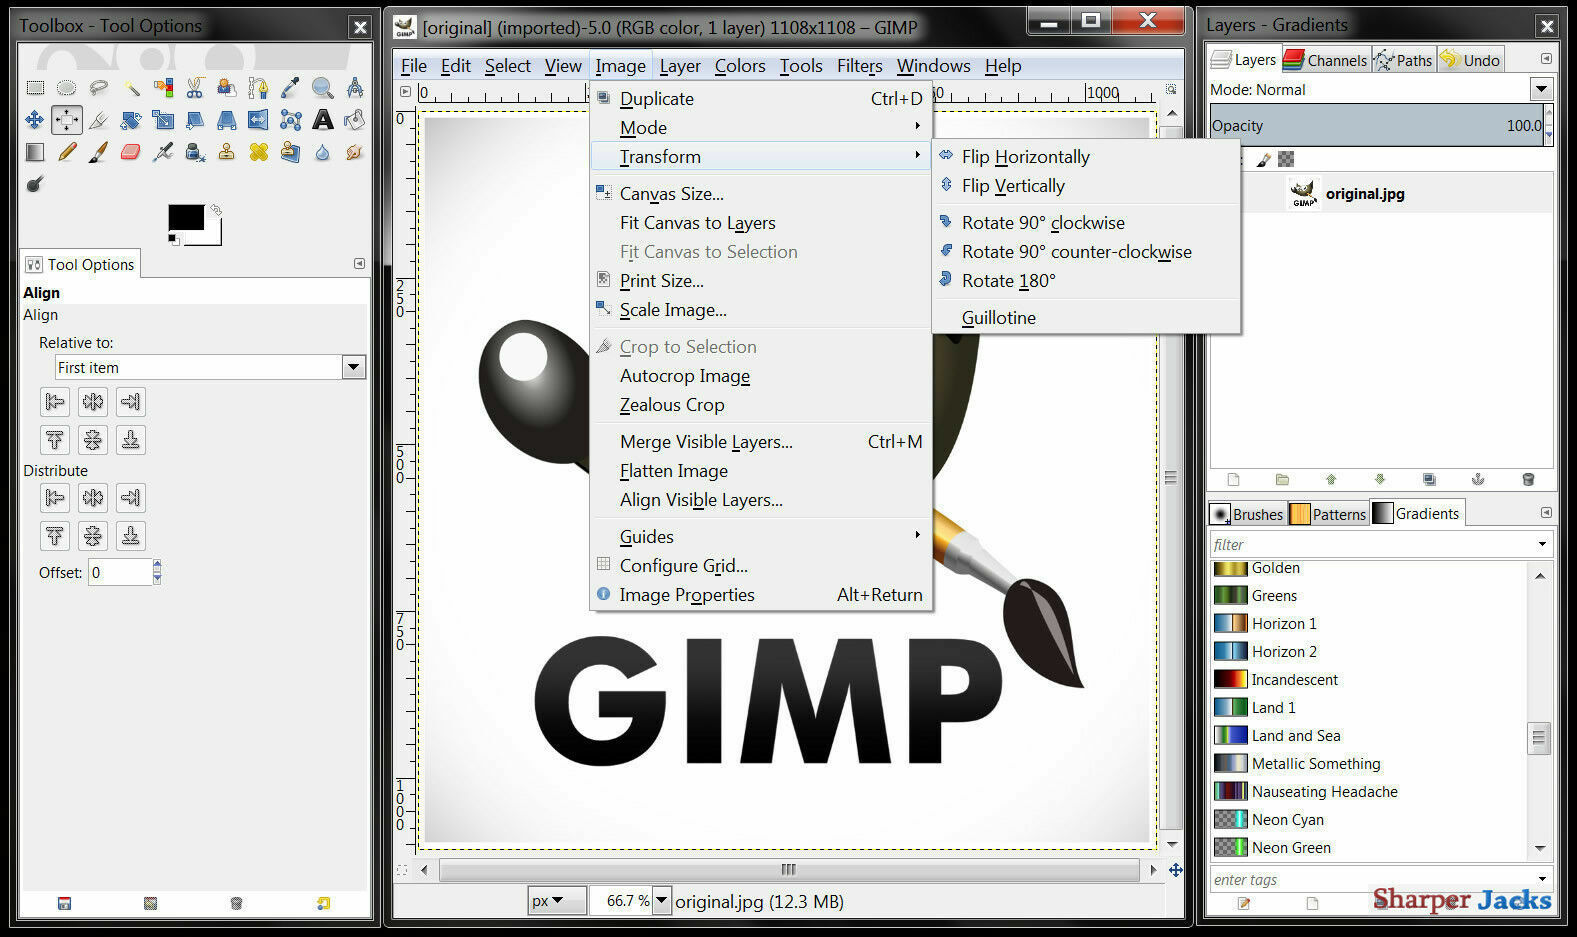
Task: Toggle lock alpha channel checkerboard icon
Action: pos(1286,159)
